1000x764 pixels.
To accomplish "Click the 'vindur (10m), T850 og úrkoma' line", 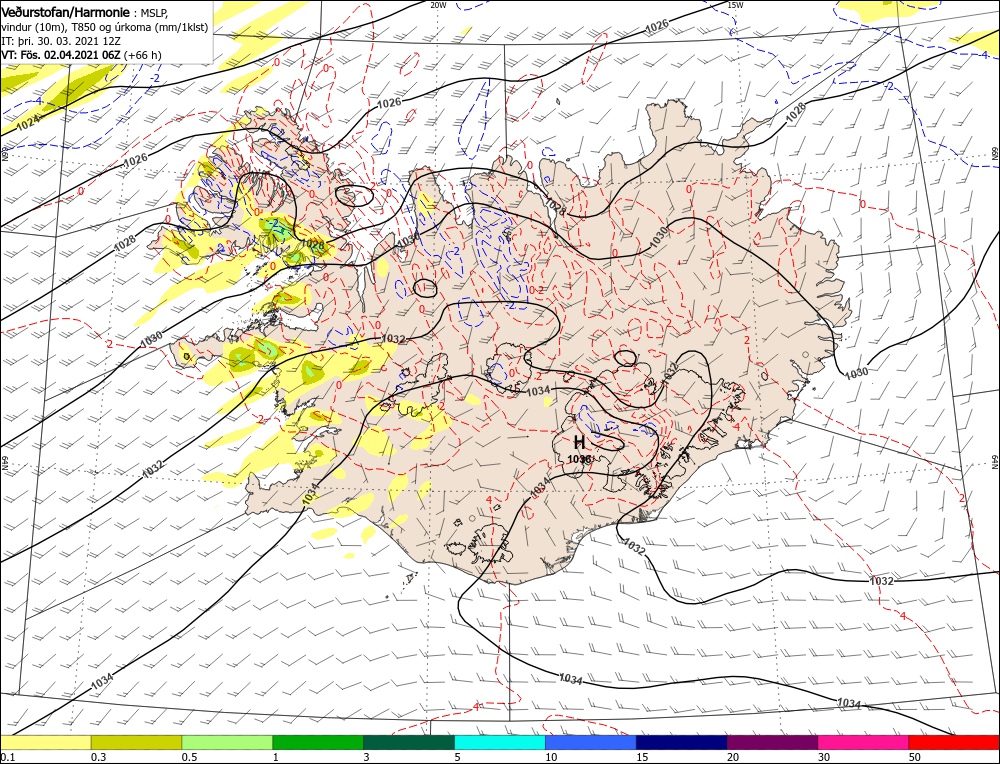I will [x=105, y=27].
